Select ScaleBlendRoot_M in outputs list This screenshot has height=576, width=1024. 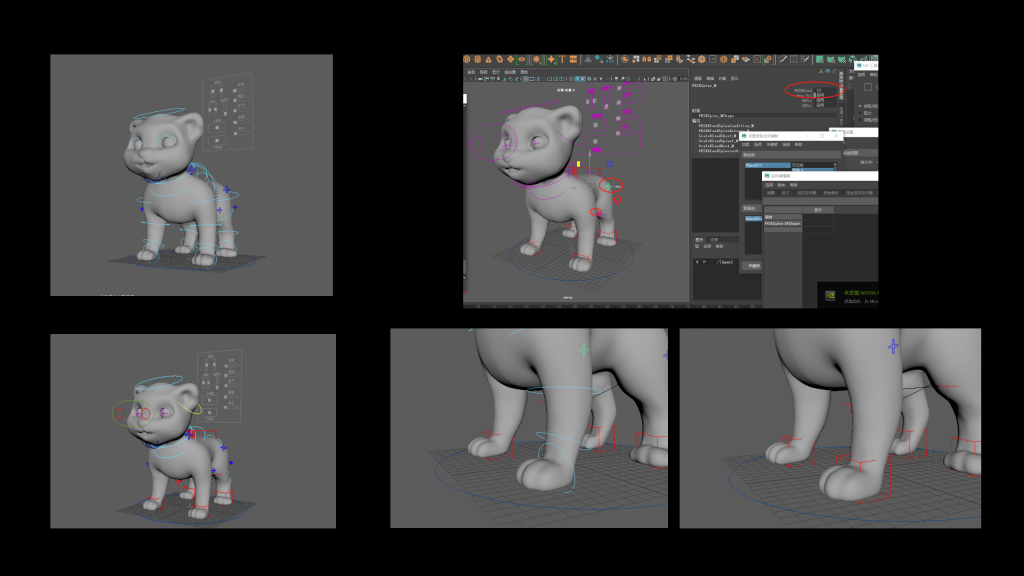716,146
